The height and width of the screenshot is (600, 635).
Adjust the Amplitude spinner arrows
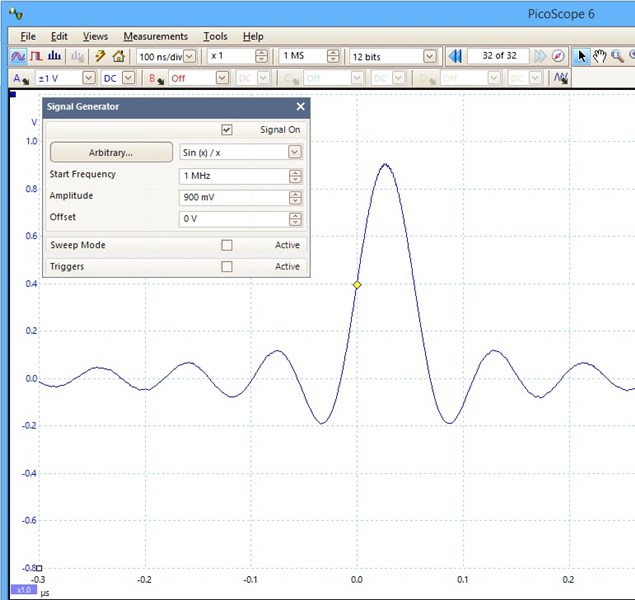click(295, 198)
